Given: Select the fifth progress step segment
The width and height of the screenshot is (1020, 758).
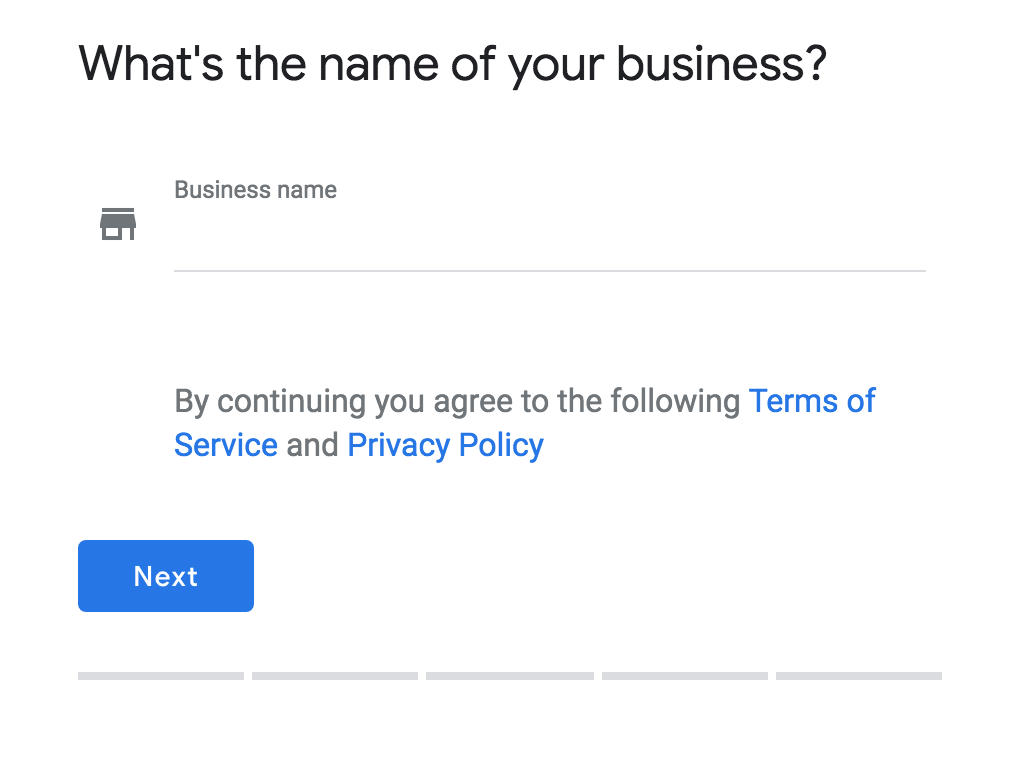Looking at the screenshot, I should pyautogui.click(x=859, y=676).
